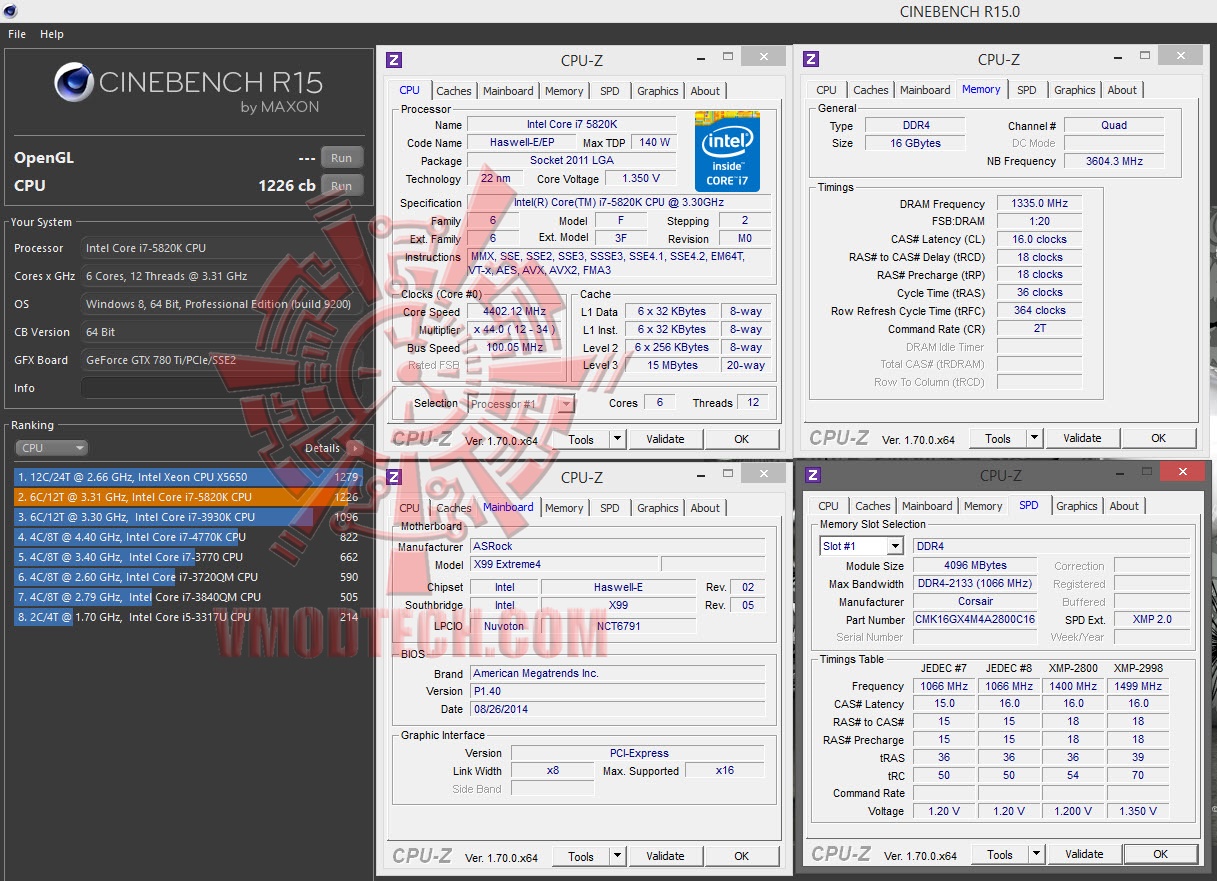This screenshot has width=1217, height=881.
Task: Switch to Graphics tab in Memory CPU-Z window
Action: pyautogui.click(x=1075, y=90)
